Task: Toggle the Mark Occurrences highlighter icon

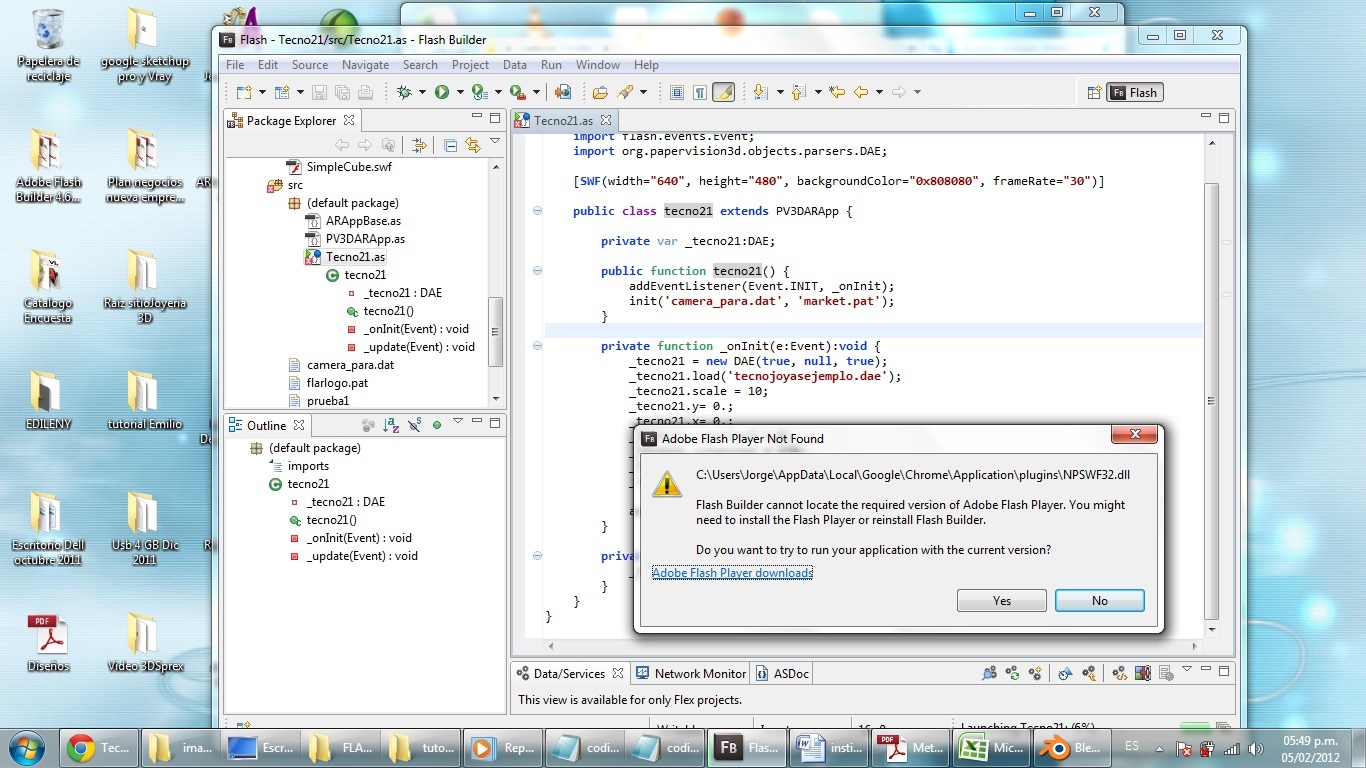Action: [723, 92]
